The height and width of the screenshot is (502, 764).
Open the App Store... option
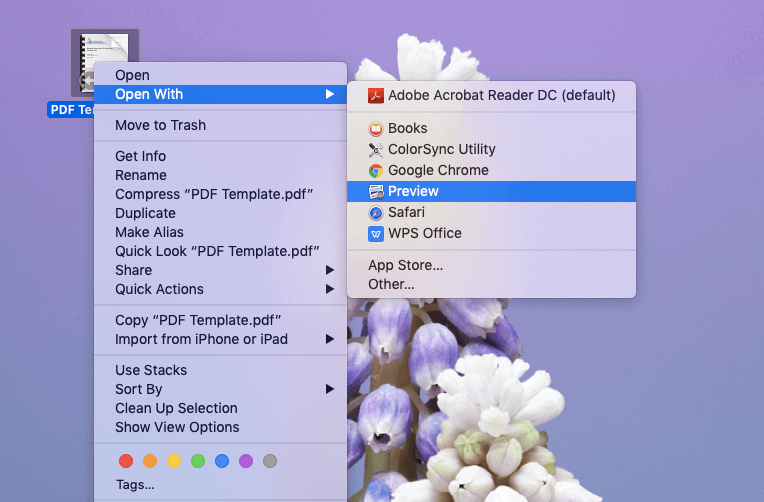tap(405, 265)
